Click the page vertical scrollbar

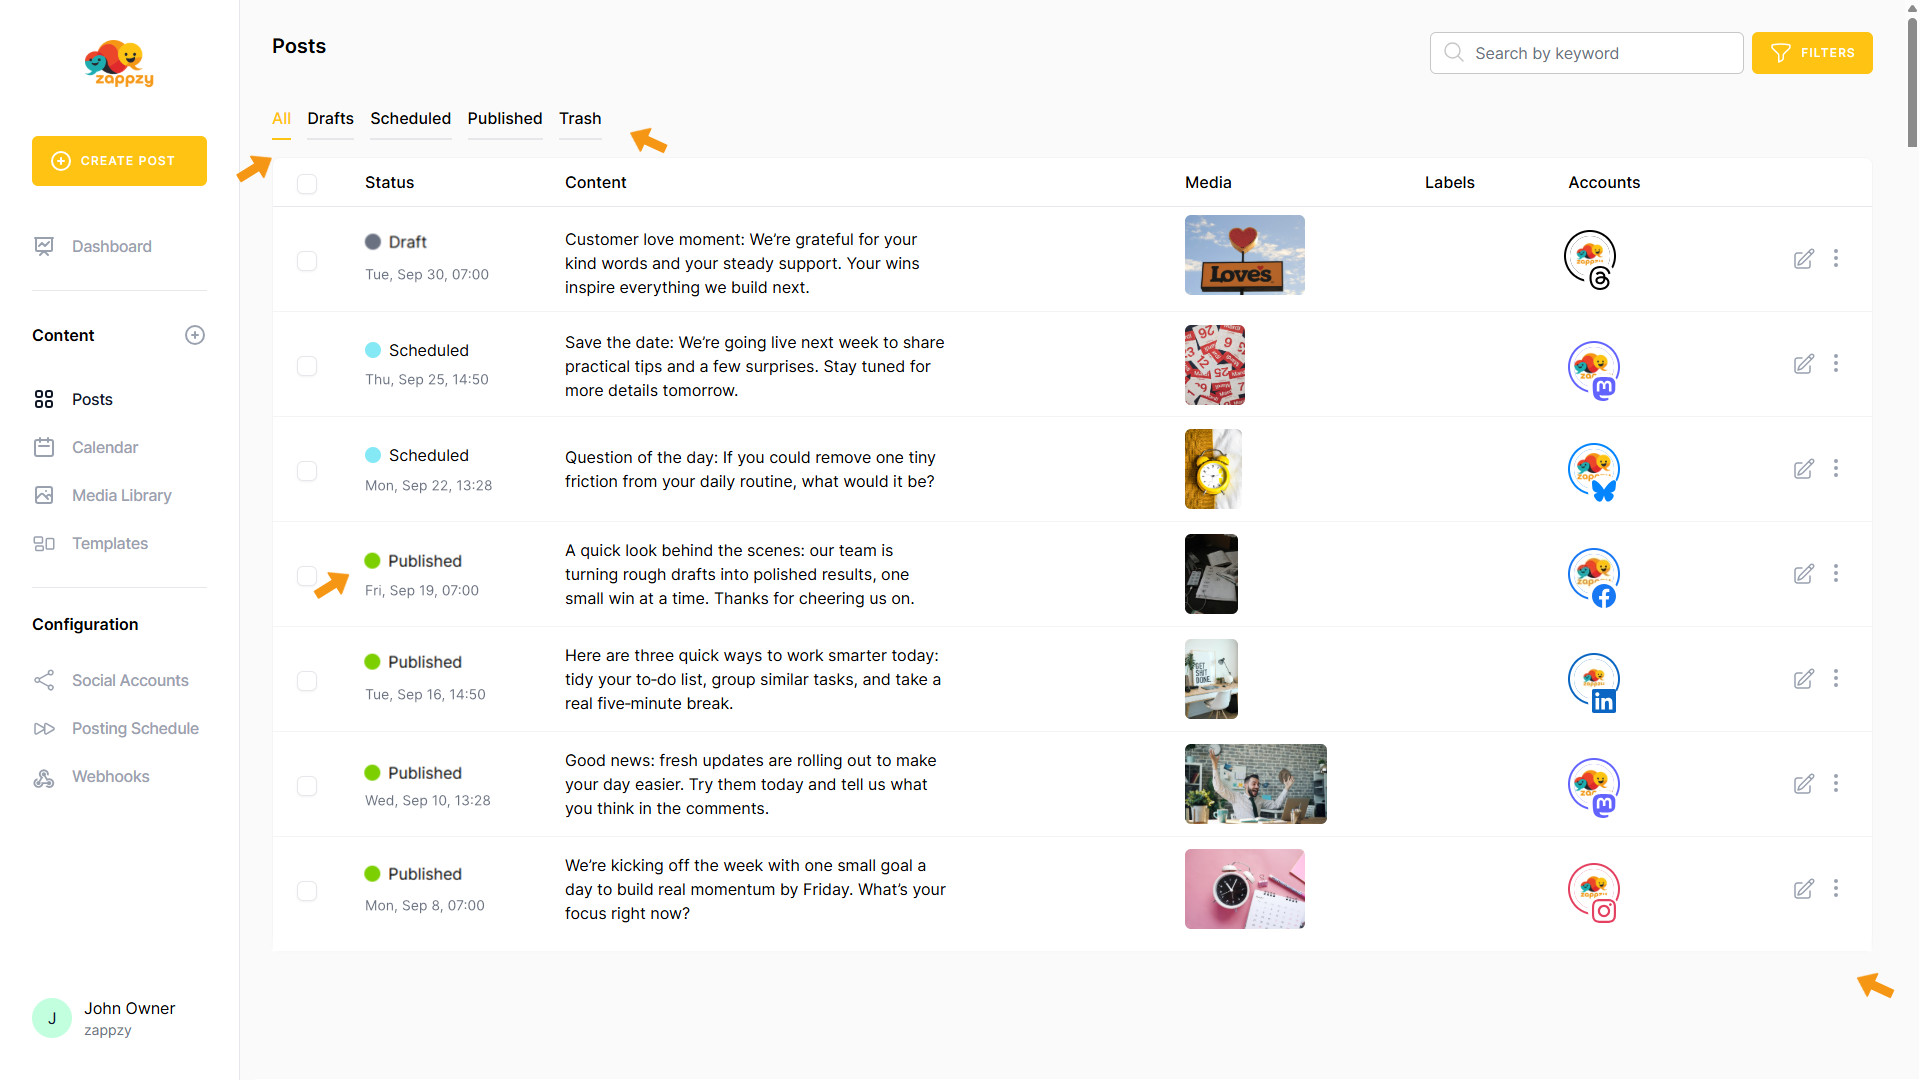[x=1912, y=80]
